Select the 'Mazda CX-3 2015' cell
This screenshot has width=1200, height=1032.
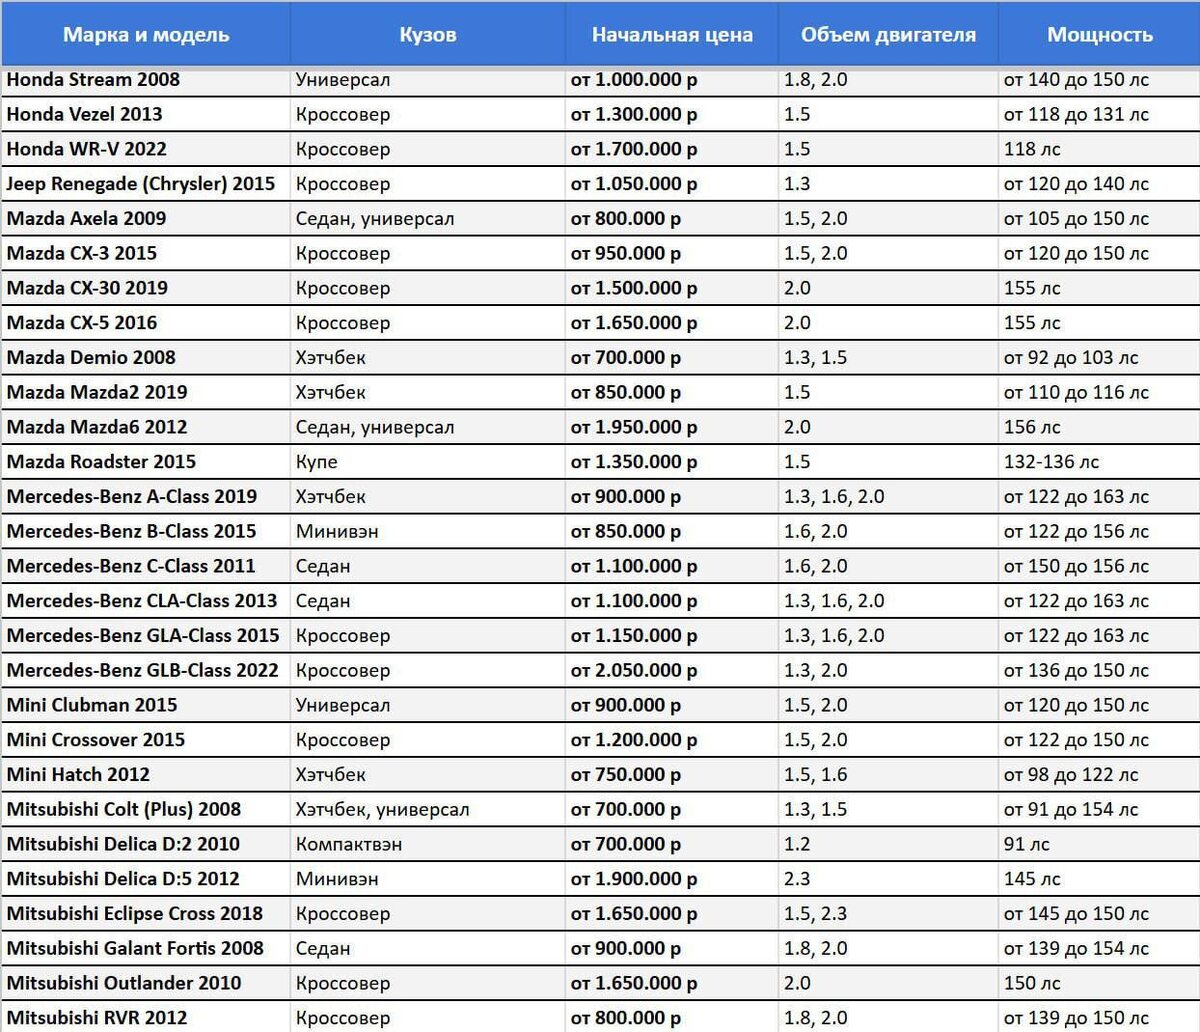pos(146,253)
